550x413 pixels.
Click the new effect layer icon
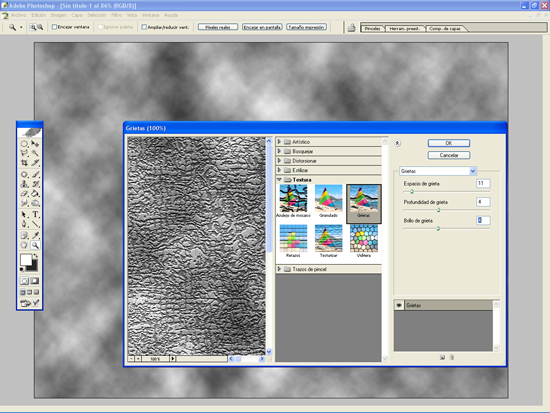pyautogui.click(x=442, y=357)
